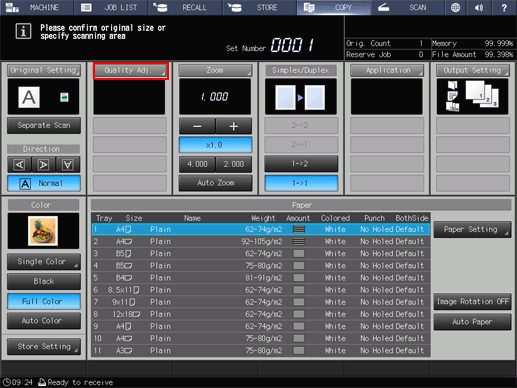Expand the Output Setting menu
Image resolution: width=517 pixels, height=388 pixels.
click(x=473, y=70)
